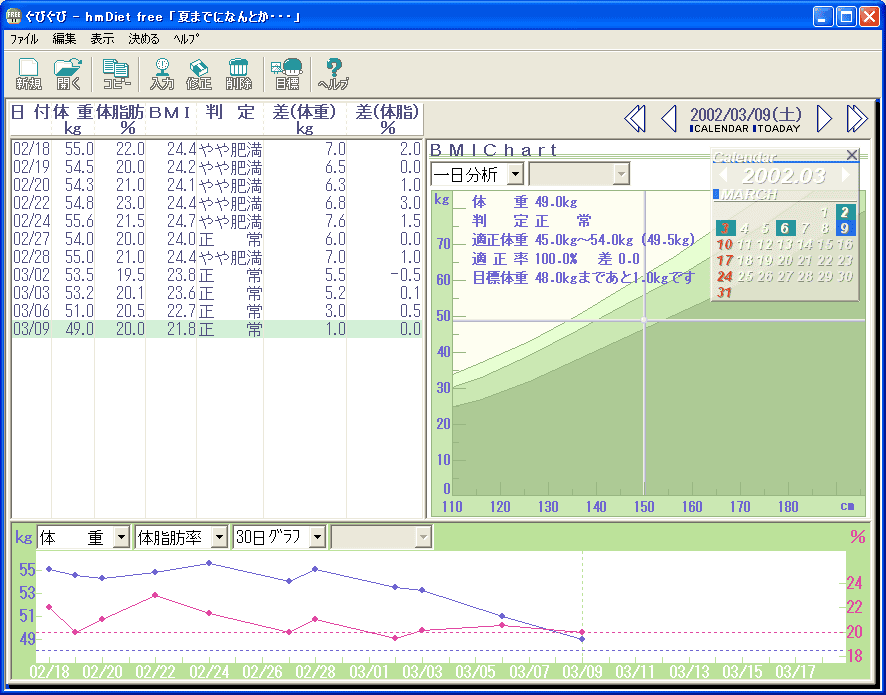
Task: Click the 開く (Open) folder icon
Action: (68, 73)
